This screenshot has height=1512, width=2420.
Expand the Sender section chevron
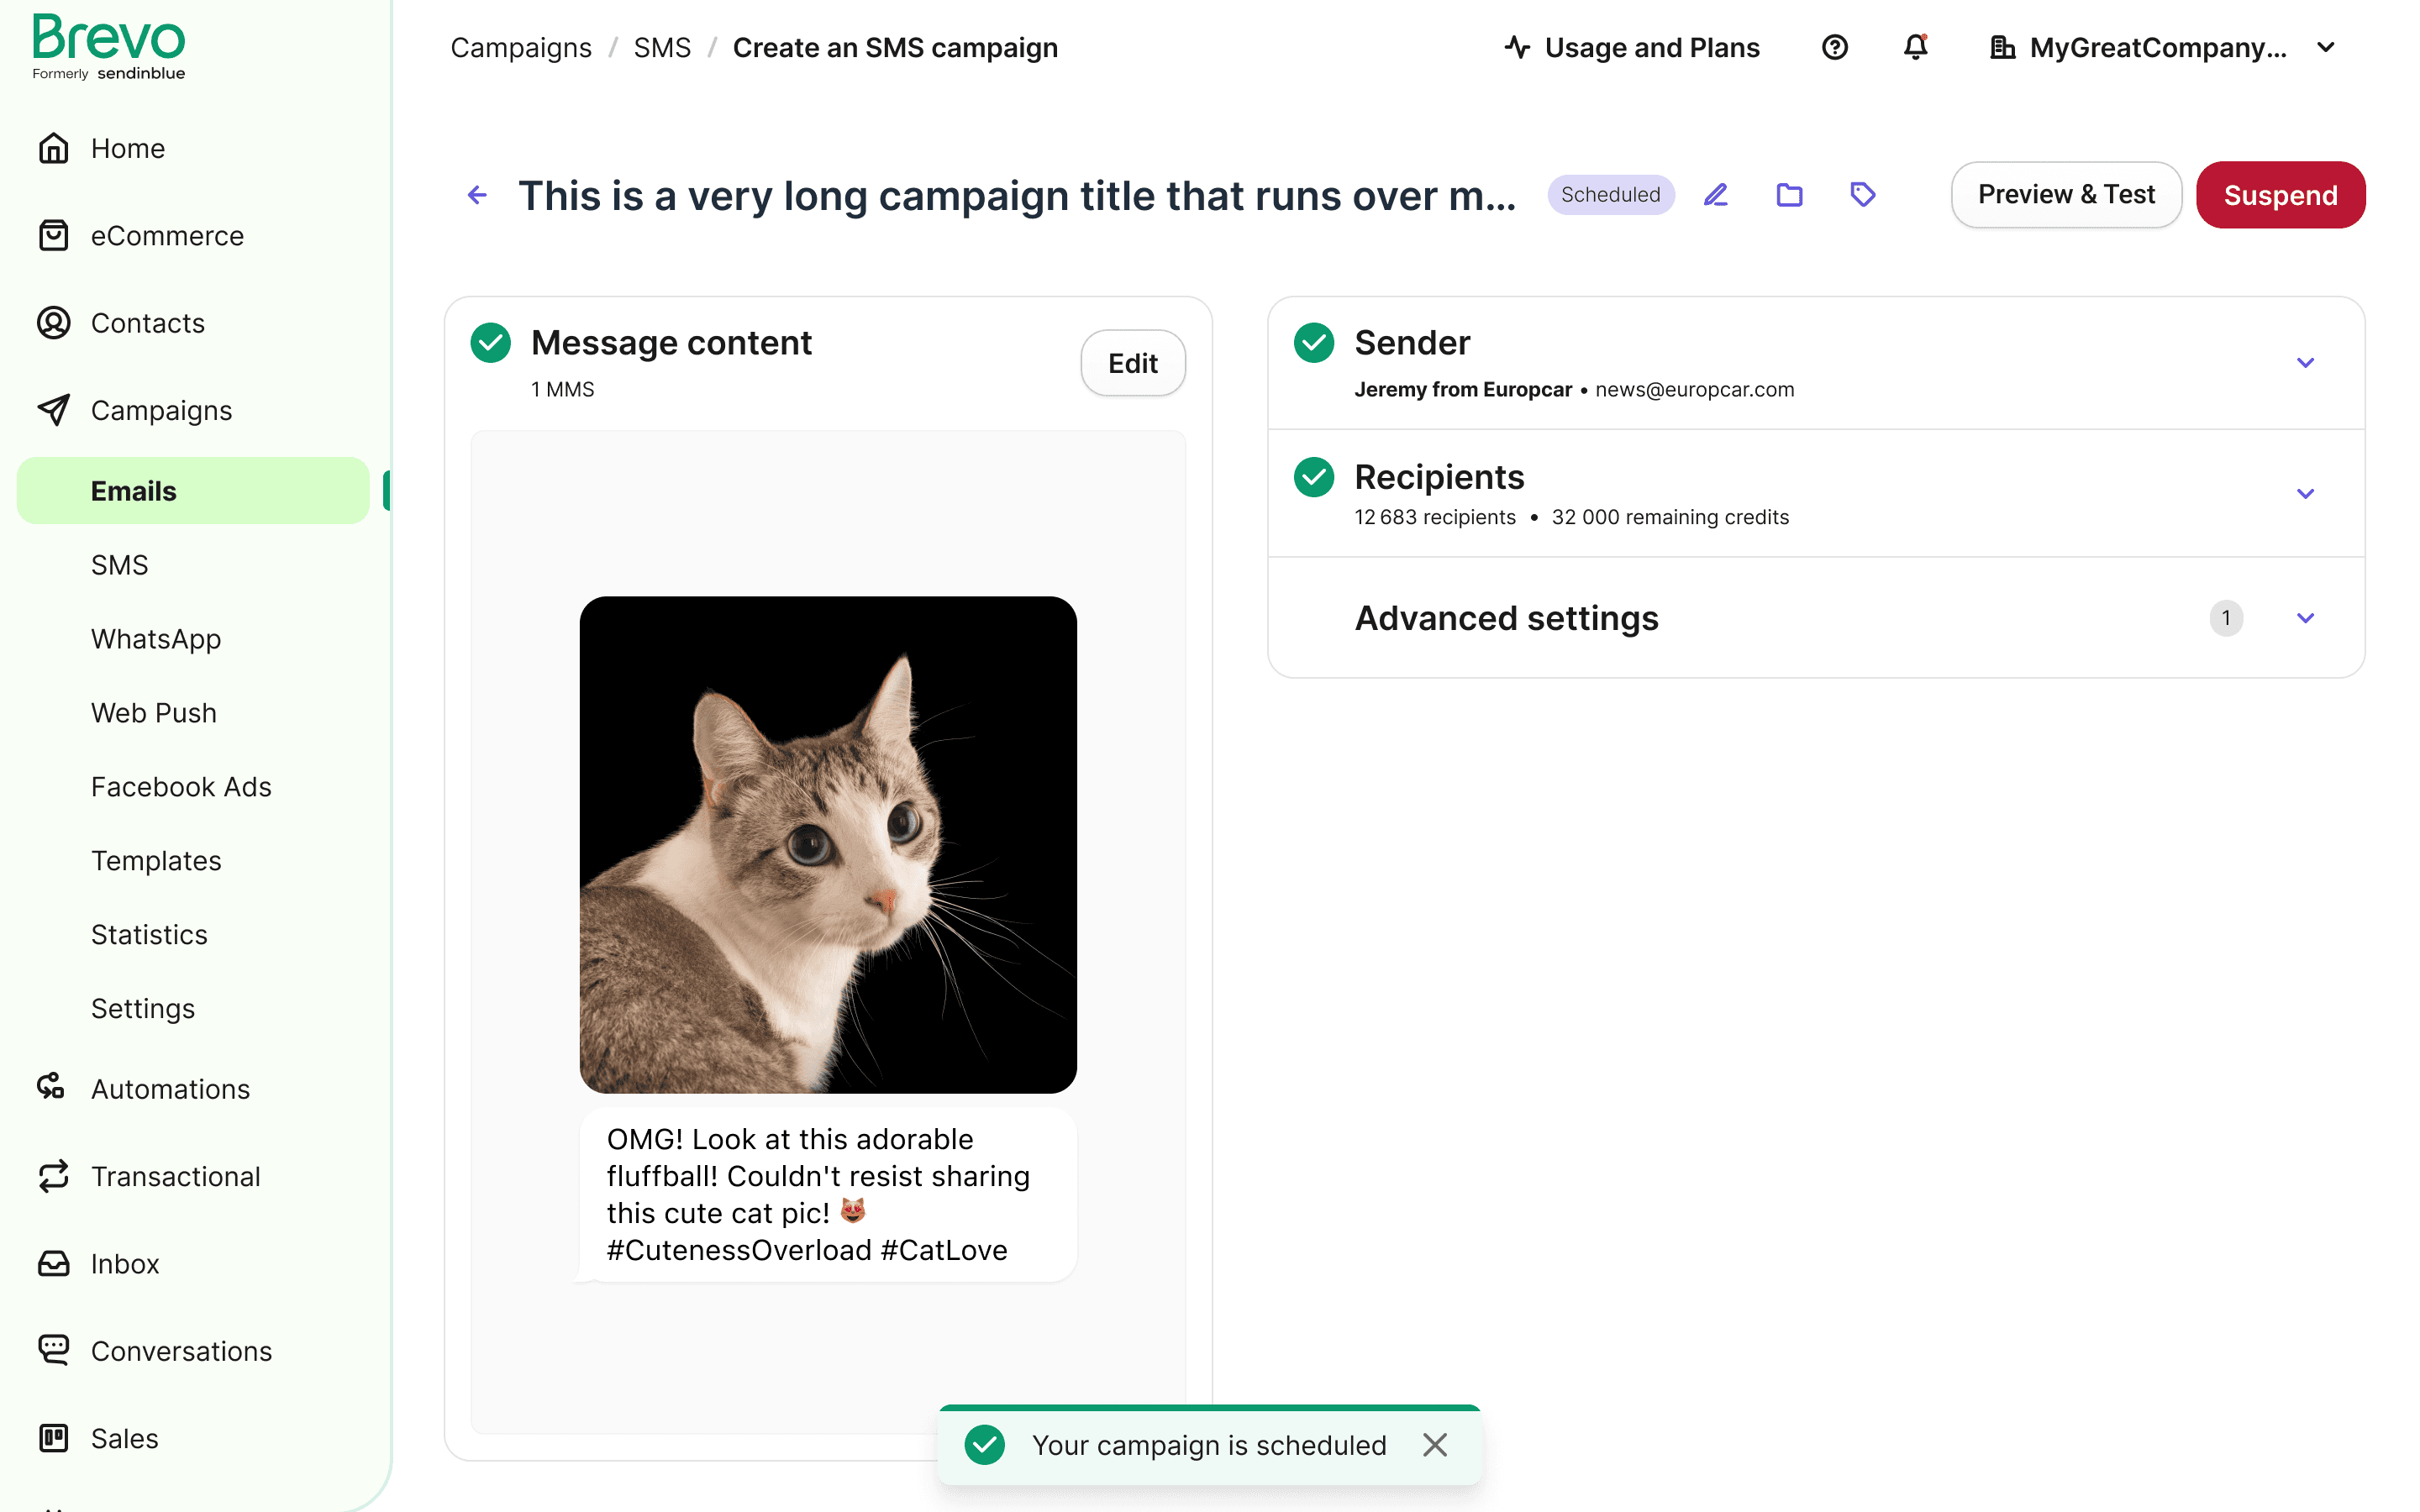pyautogui.click(x=2305, y=363)
